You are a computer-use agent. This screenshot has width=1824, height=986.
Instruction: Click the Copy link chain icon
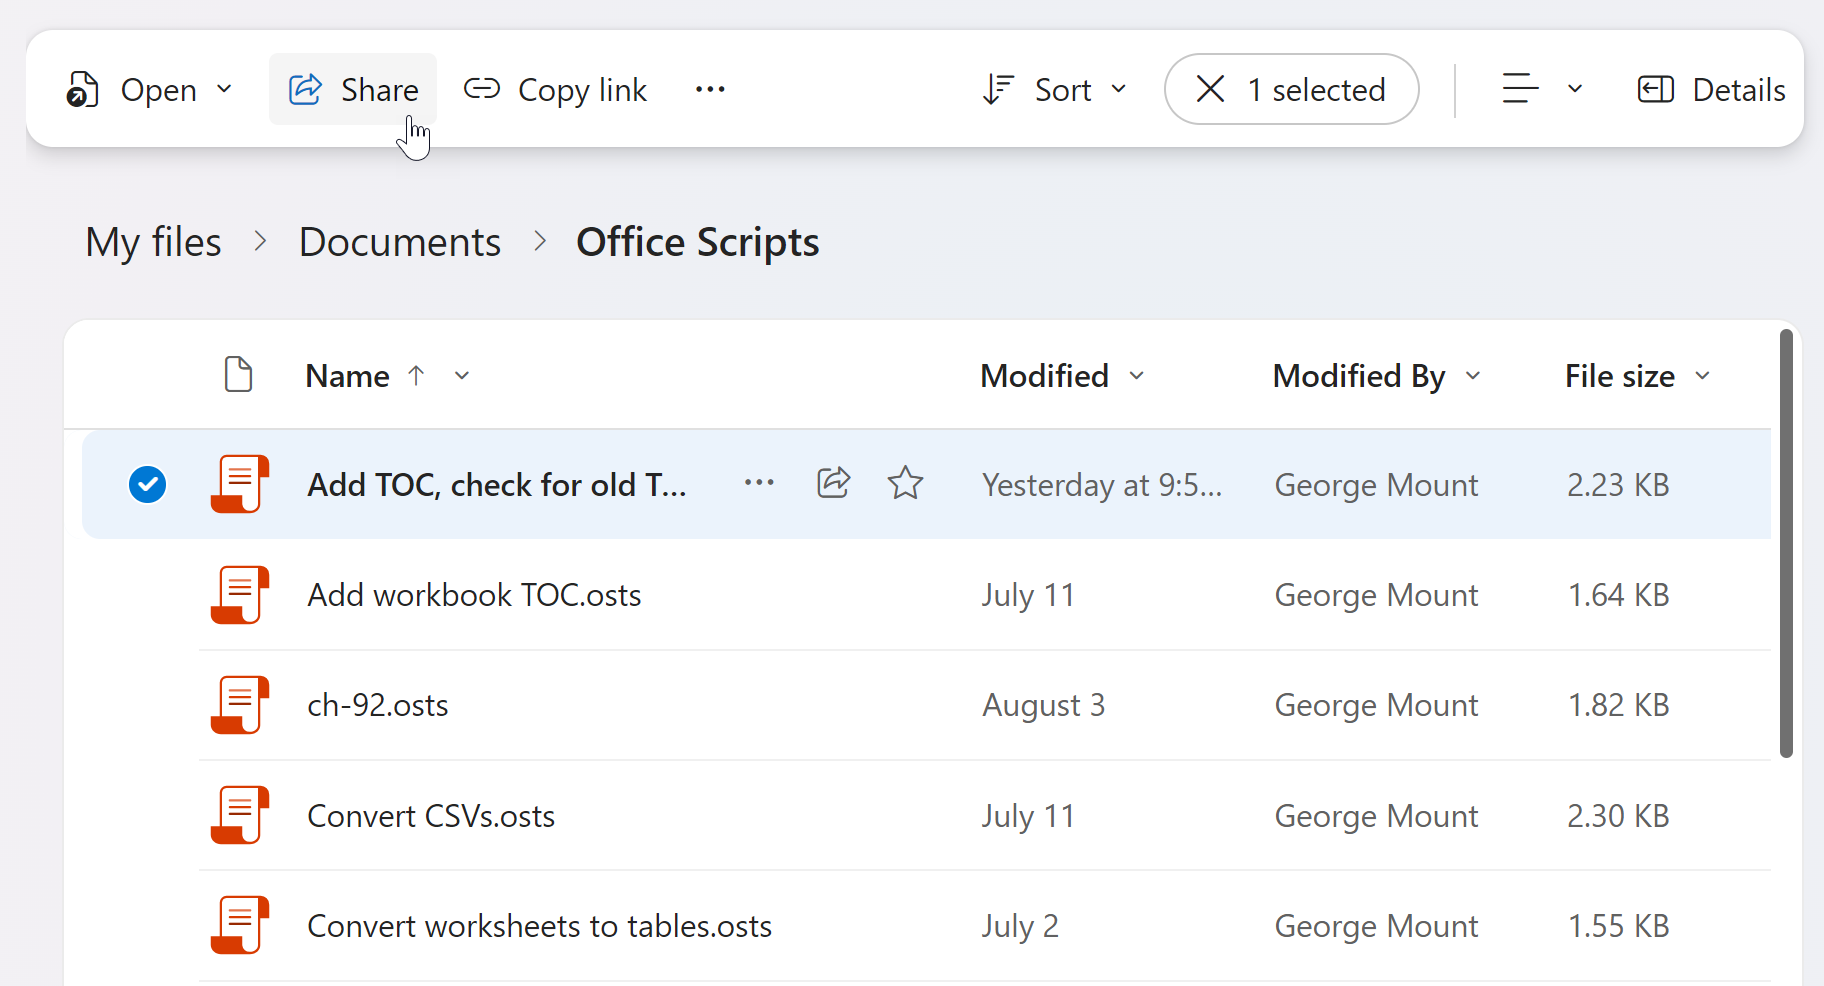[482, 90]
